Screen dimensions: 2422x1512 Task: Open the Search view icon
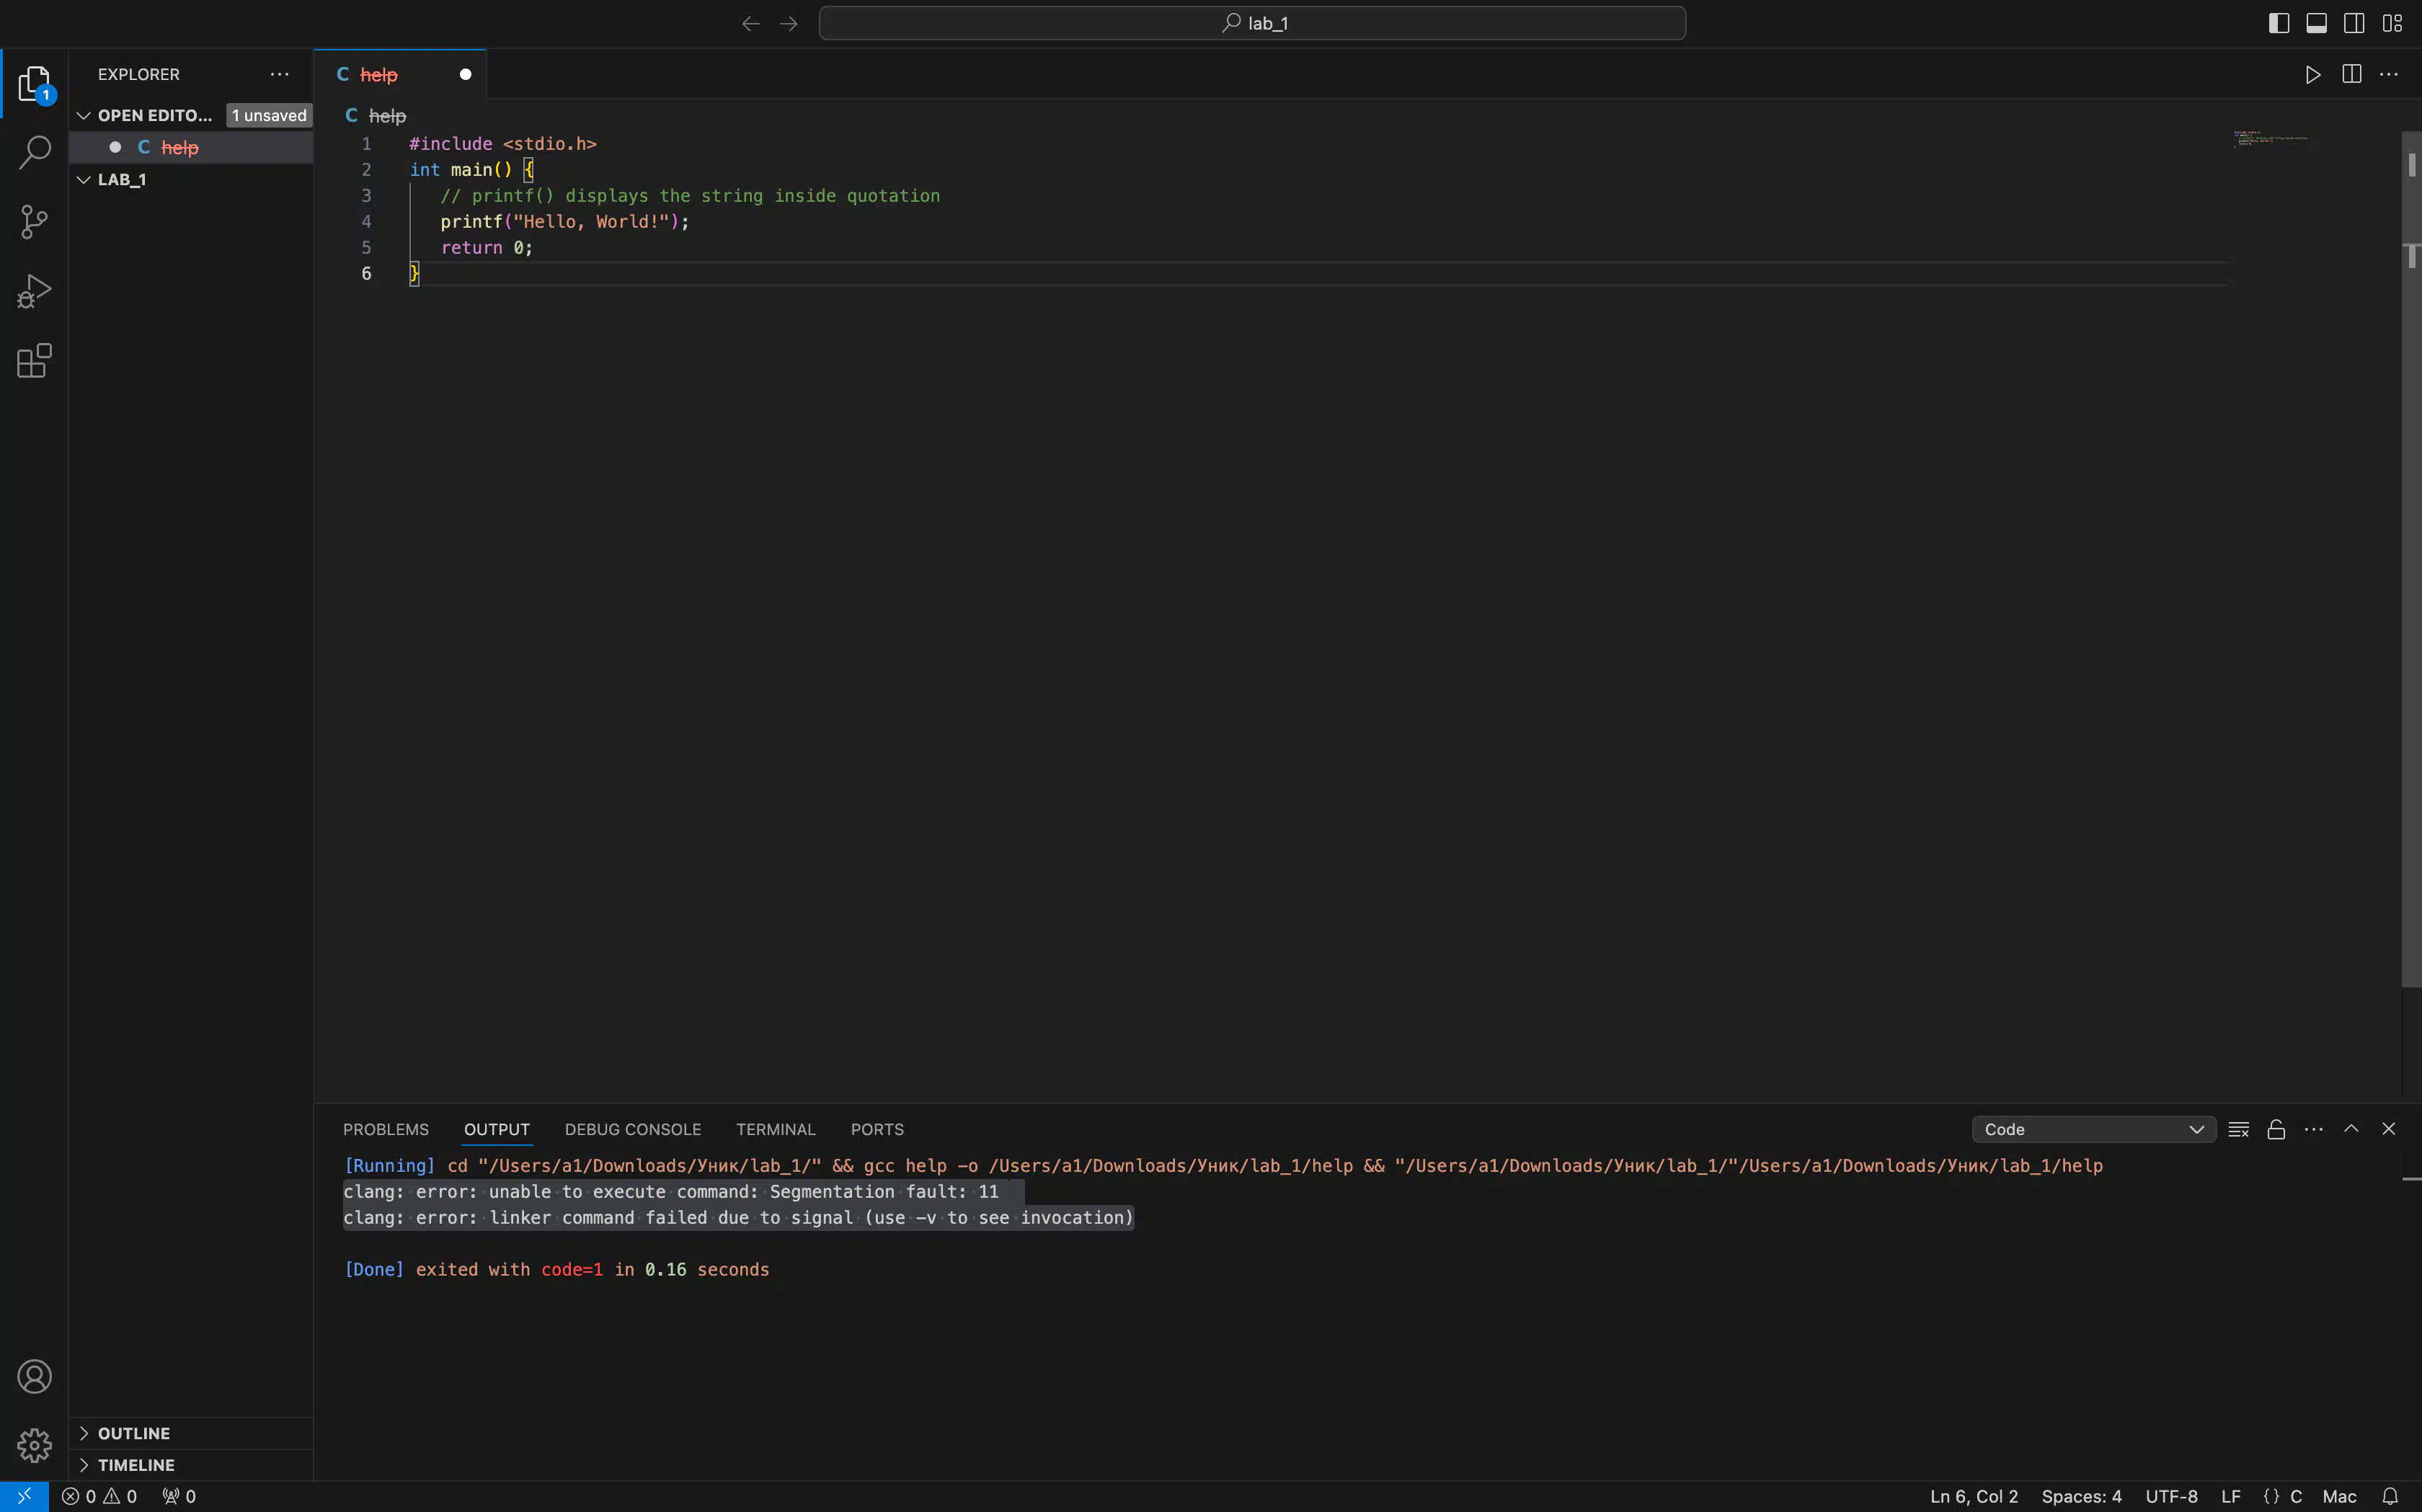[x=34, y=152]
